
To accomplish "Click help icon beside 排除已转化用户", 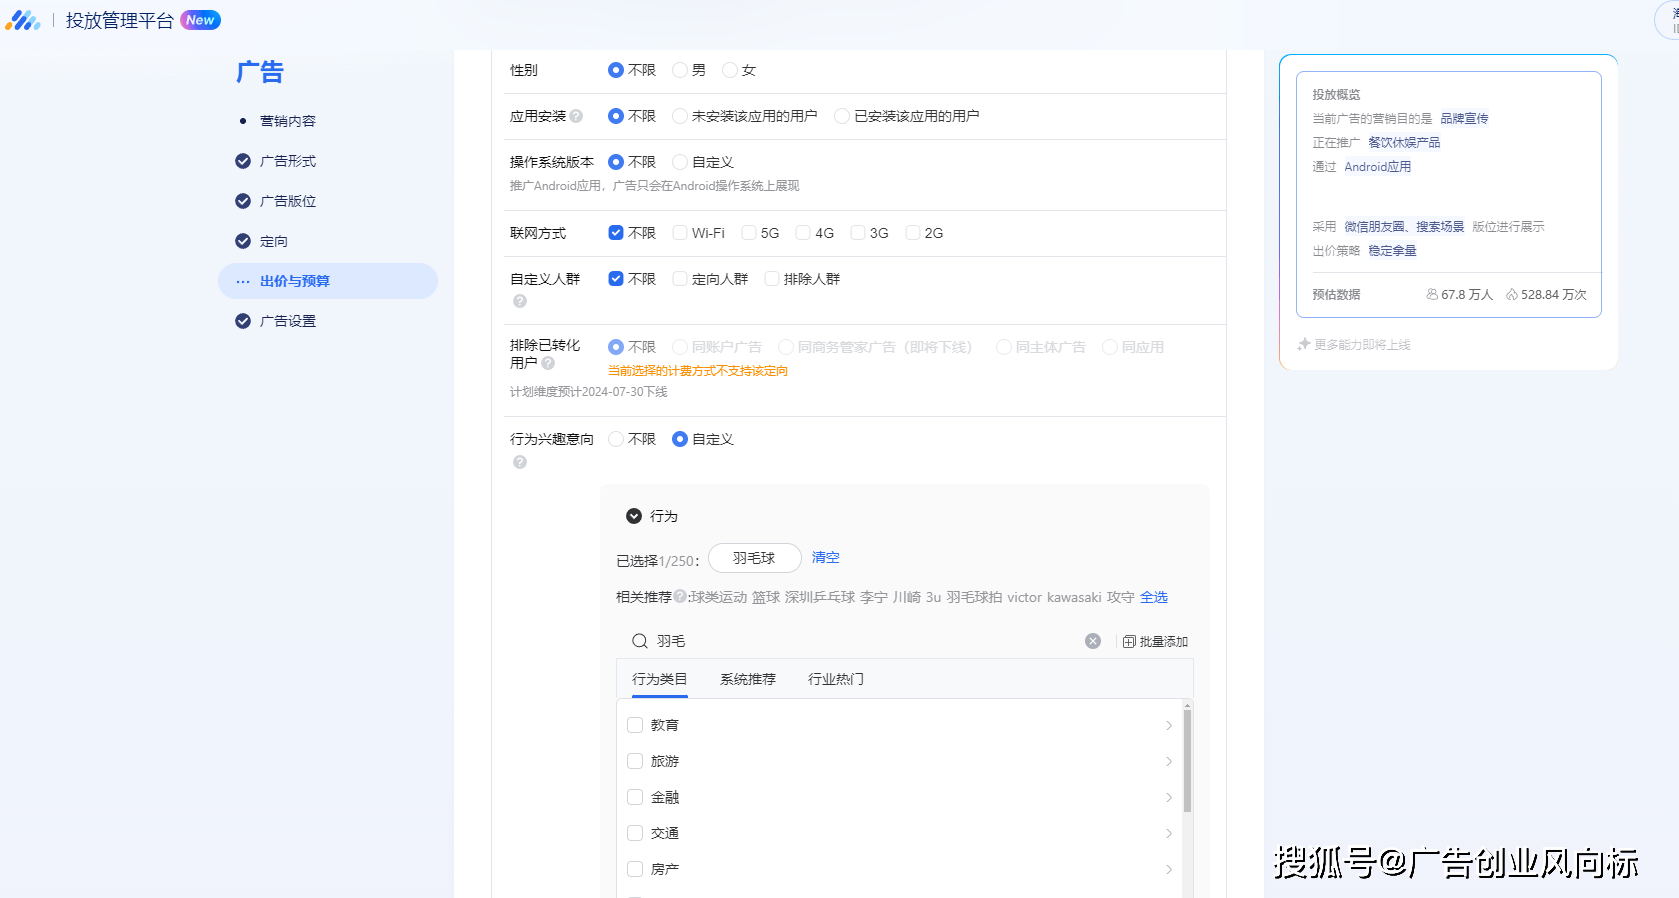I will (548, 363).
